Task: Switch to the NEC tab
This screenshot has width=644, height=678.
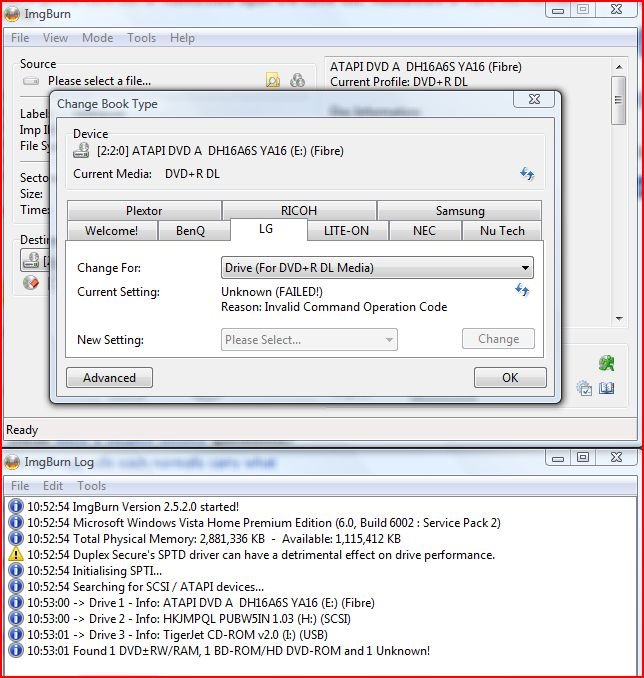Action: click(x=425, y=230)
